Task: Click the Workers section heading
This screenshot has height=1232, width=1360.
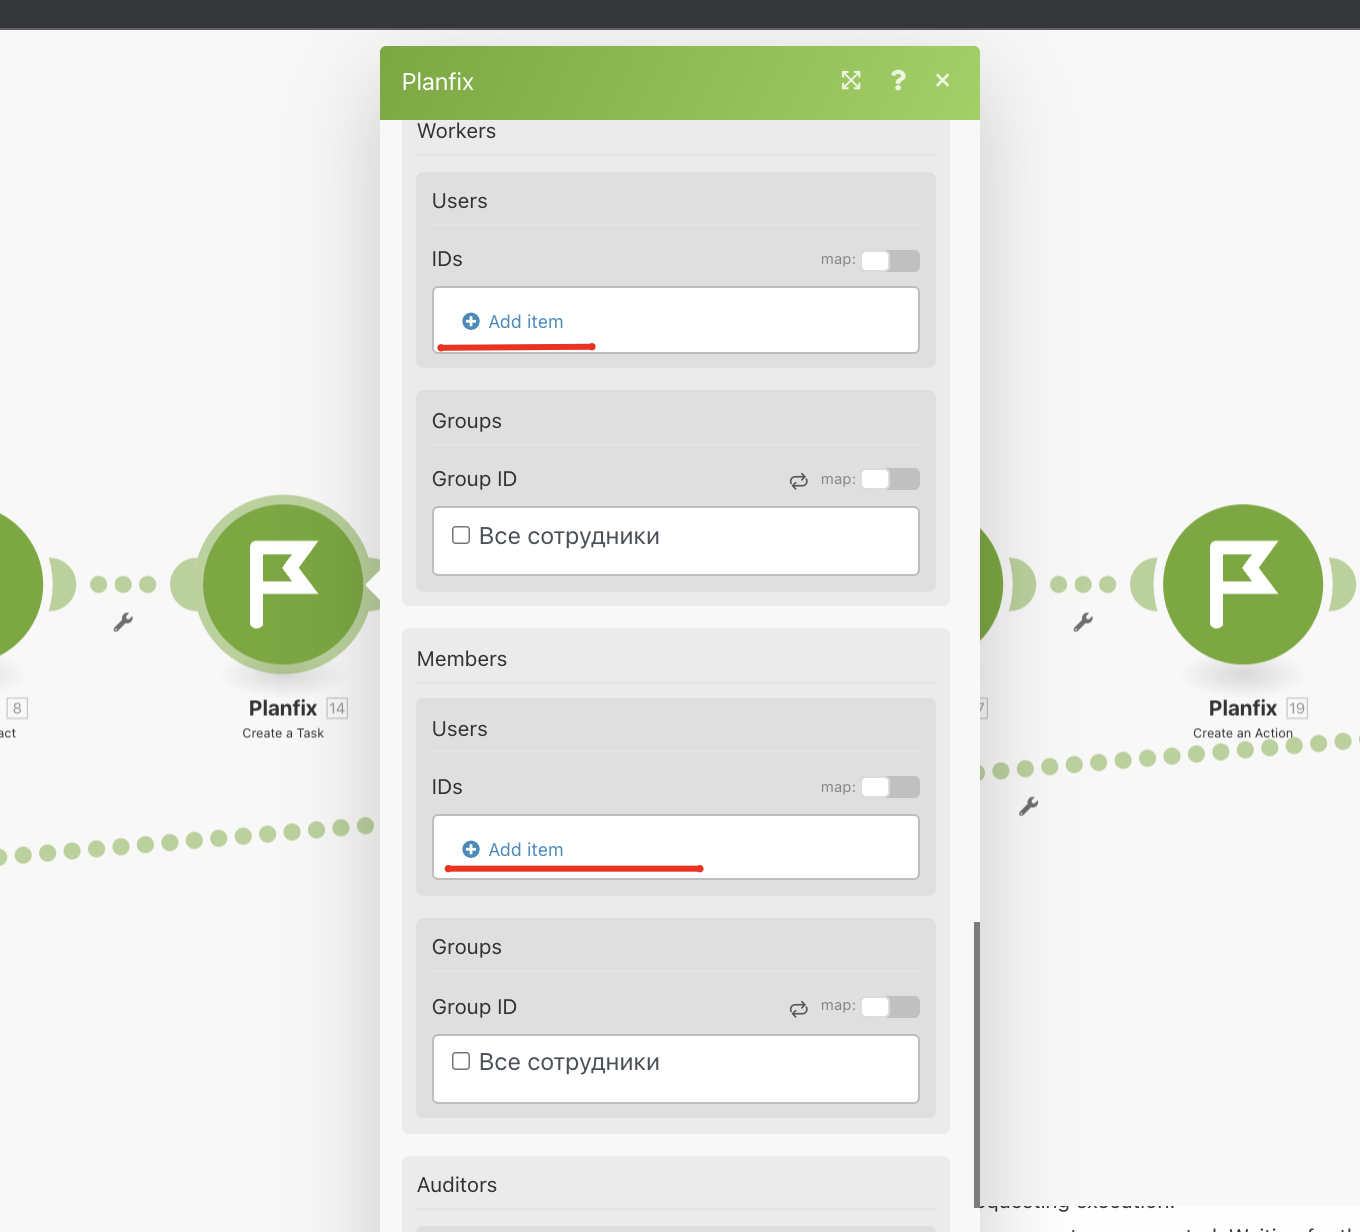Action: (456, 131)
